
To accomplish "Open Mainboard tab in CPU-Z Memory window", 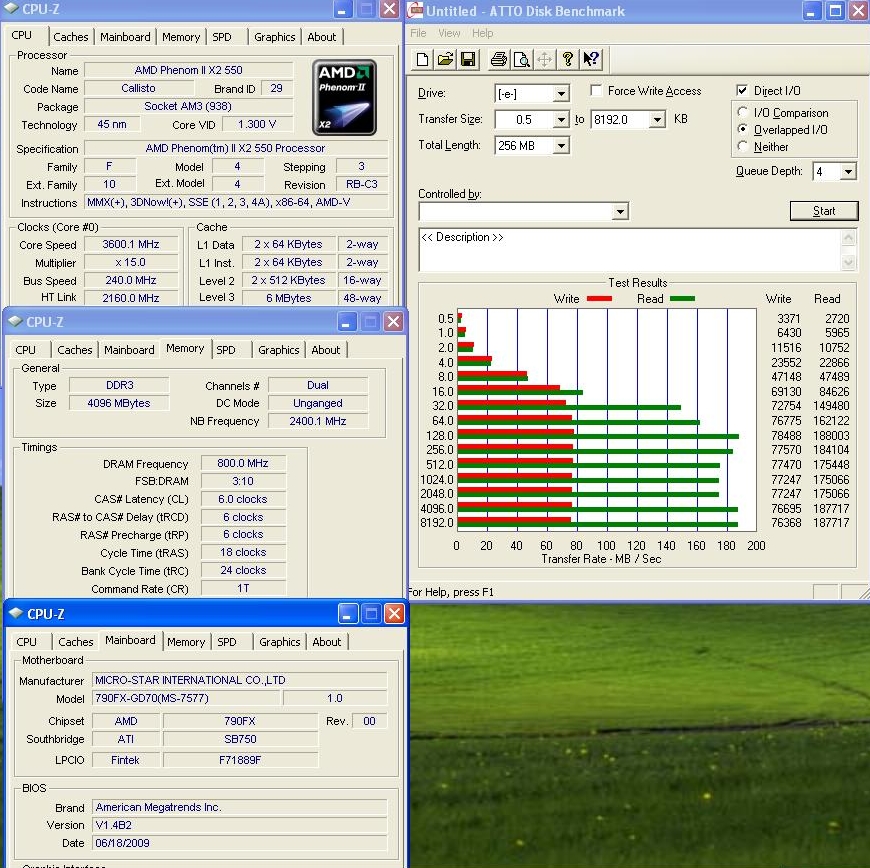I will (129, 350).
